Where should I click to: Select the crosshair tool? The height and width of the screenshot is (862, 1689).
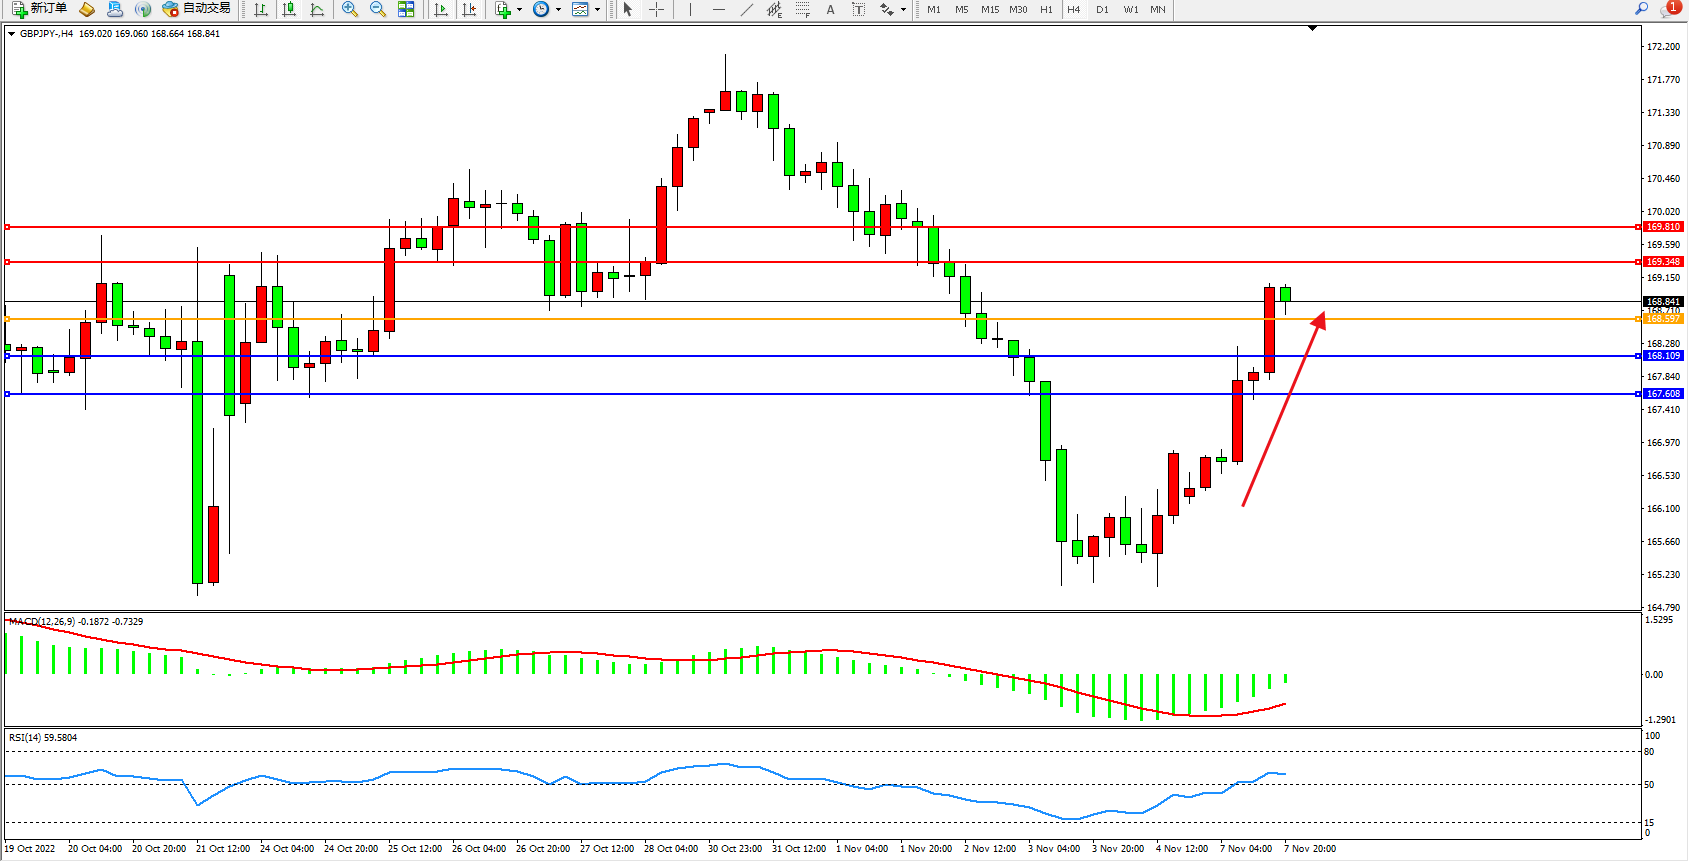[x=656, y=9]
